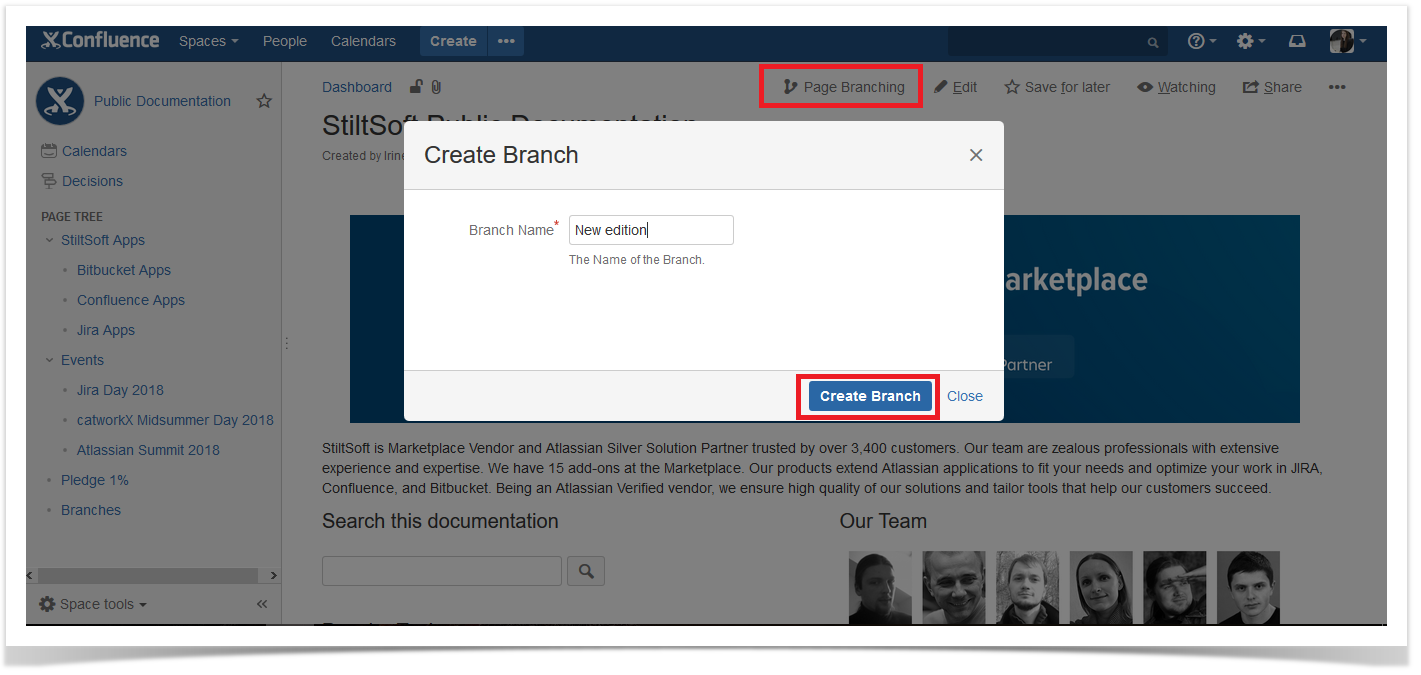Click the header search magnifier icon
The width and height of the screenshot is (1421, 675).
click(1153, 42)
